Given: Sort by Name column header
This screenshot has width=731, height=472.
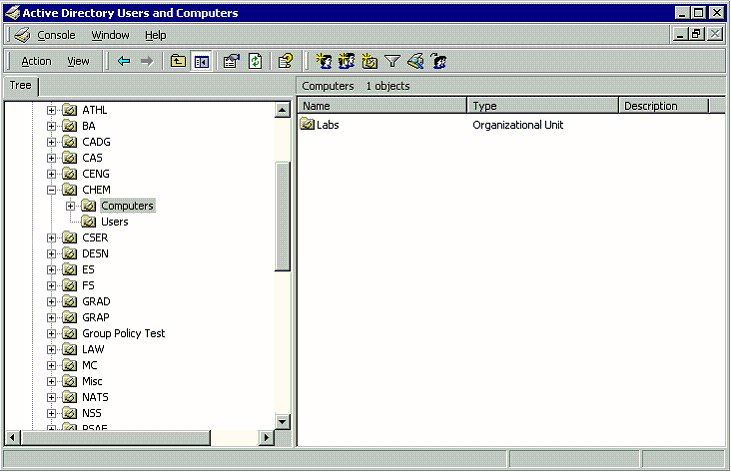Looking at the screenshot, I should [x=382, y=106].
